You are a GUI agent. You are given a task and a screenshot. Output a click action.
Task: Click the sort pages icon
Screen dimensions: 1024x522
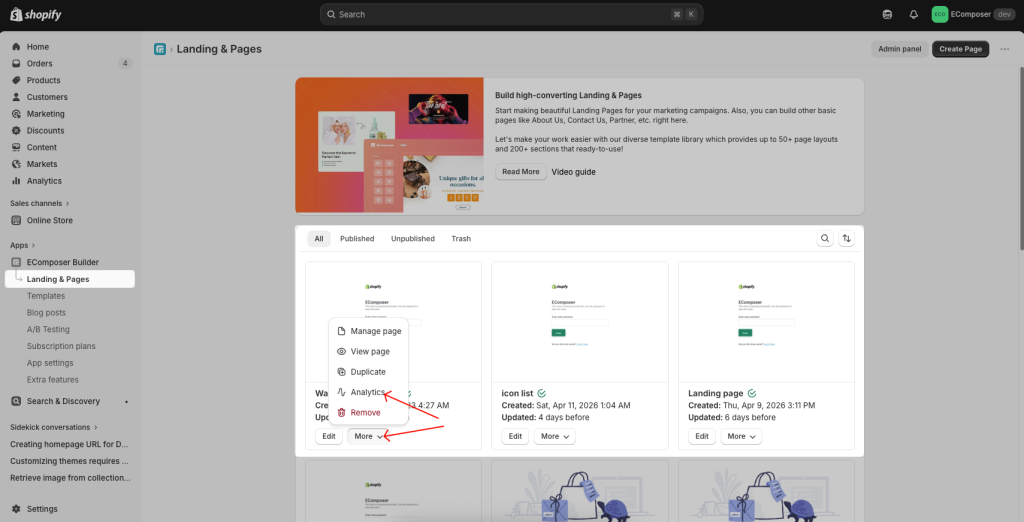(x=847, y=239)
